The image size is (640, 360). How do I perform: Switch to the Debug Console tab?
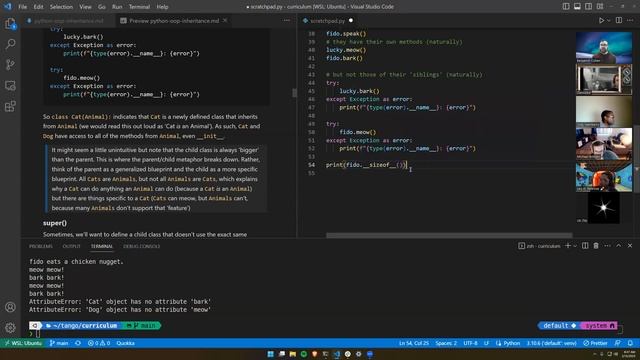pos(141,246)
